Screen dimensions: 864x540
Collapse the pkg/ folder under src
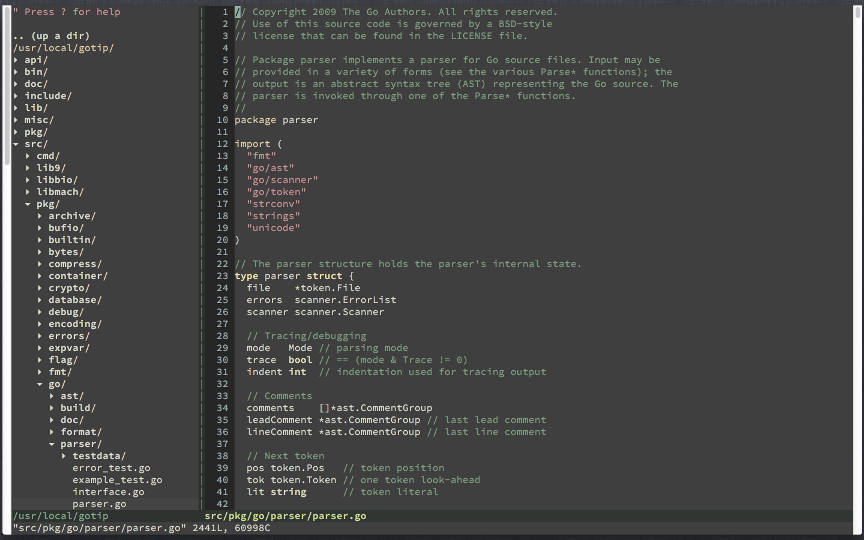(x=28, y=204)
